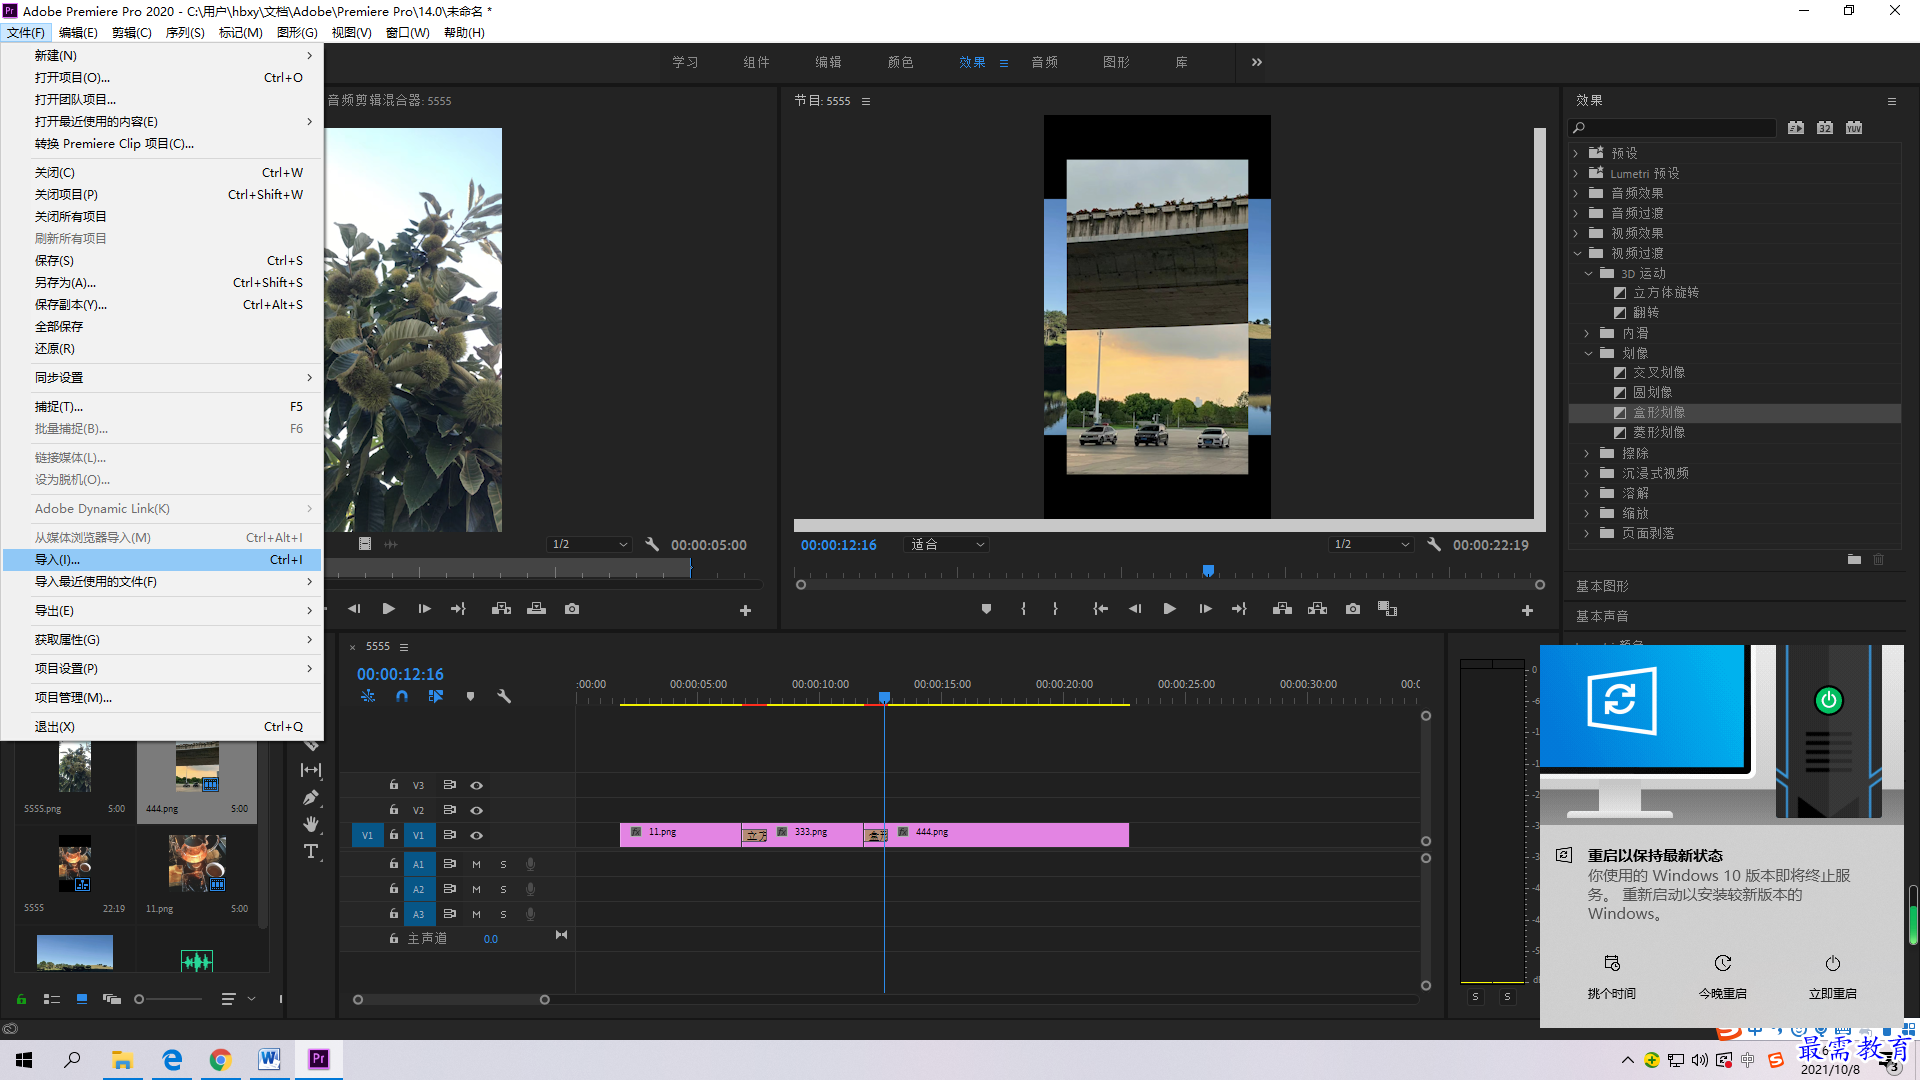Image resolution: width=1920 pixels, height=1080 pixels.
Task: Export frame camera icon in Program monitor
Action: [1353, 609]
